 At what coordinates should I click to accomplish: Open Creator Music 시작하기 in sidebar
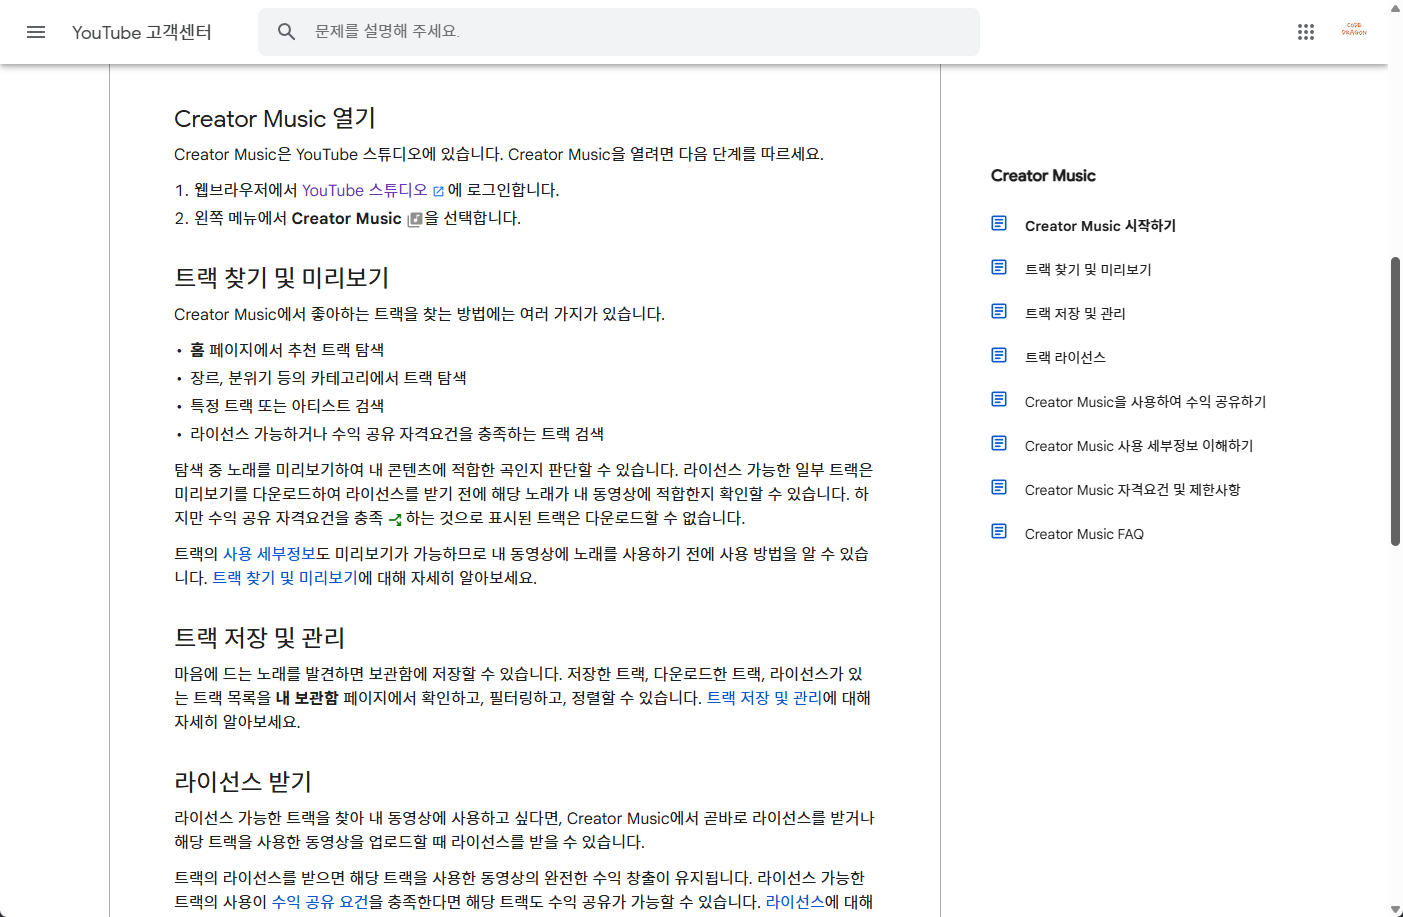click(1100, 226)
